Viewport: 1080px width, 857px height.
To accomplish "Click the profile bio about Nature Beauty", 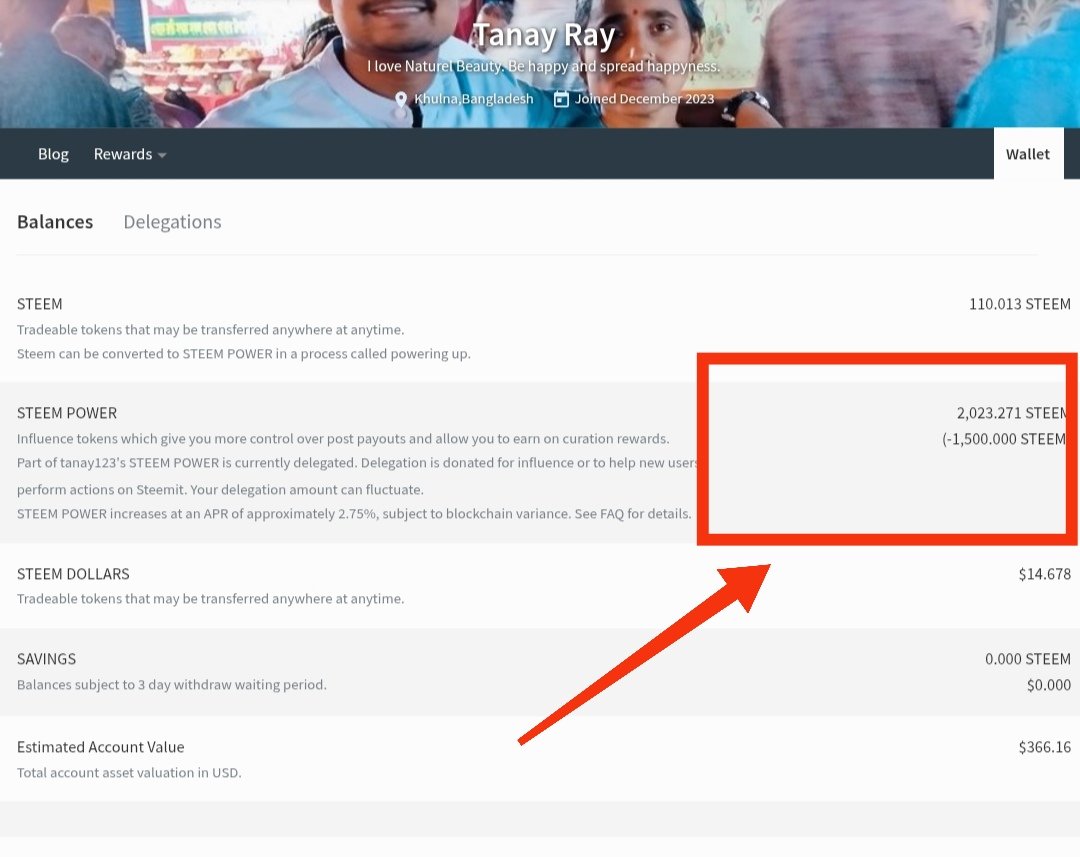I will tap(543, 66).
